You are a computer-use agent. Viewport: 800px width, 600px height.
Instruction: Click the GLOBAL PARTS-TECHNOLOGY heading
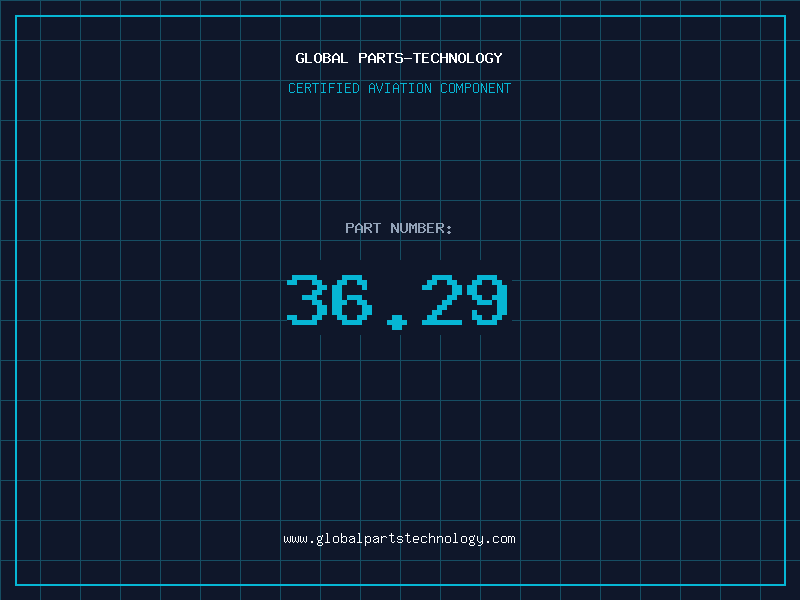[x=399, y=58]
